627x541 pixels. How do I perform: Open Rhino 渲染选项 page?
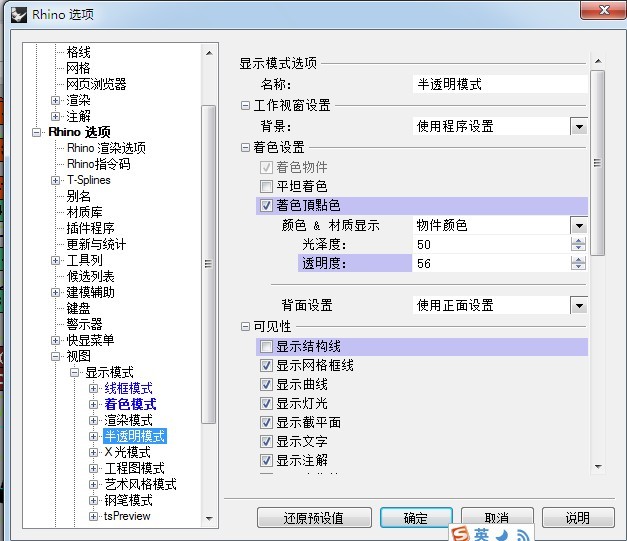tap(106, 148)
